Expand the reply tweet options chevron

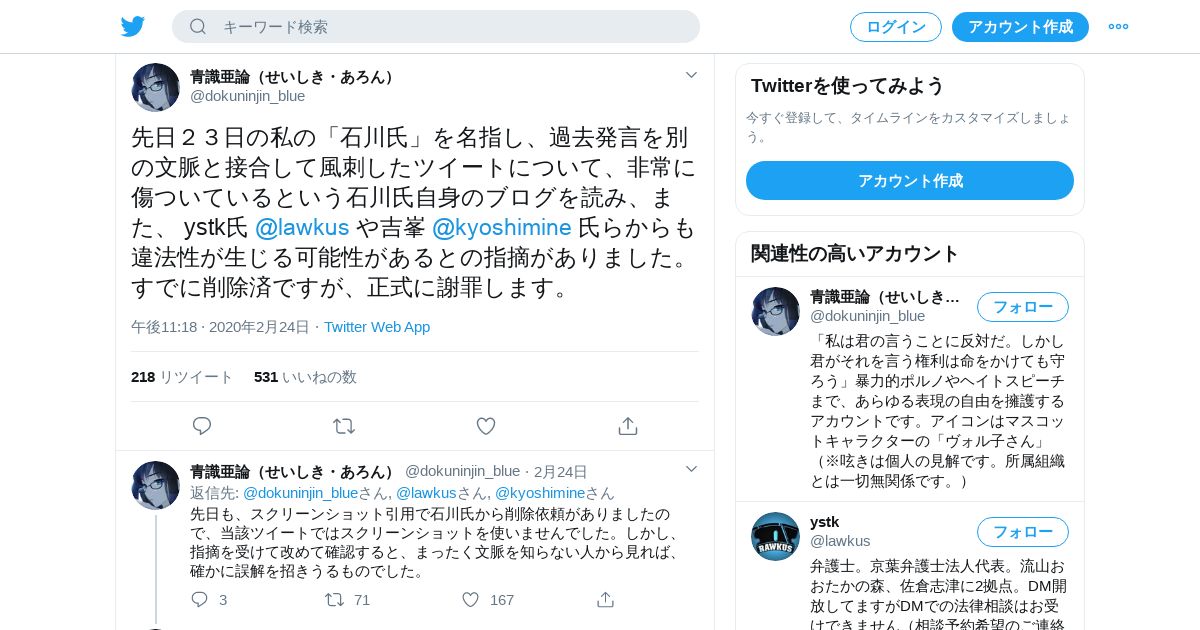pyautogui.click(x=691, y=469)
